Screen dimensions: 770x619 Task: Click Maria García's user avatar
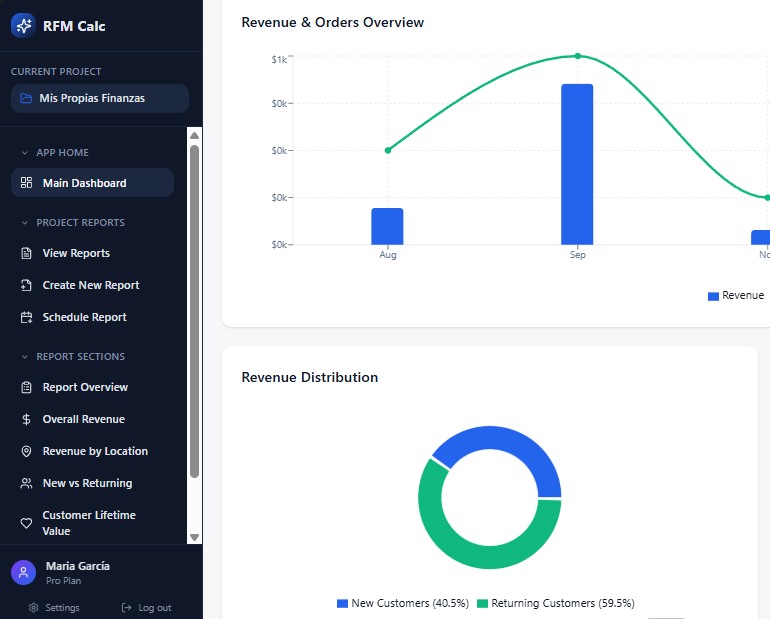(24, 572)
